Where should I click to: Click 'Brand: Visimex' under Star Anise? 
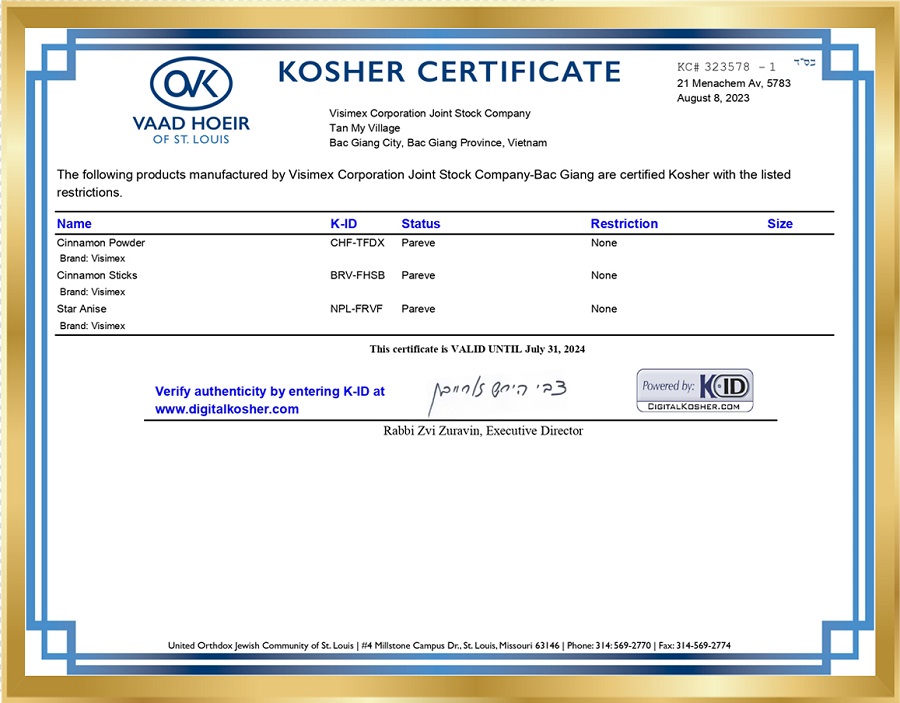click(x=92, y=326)
